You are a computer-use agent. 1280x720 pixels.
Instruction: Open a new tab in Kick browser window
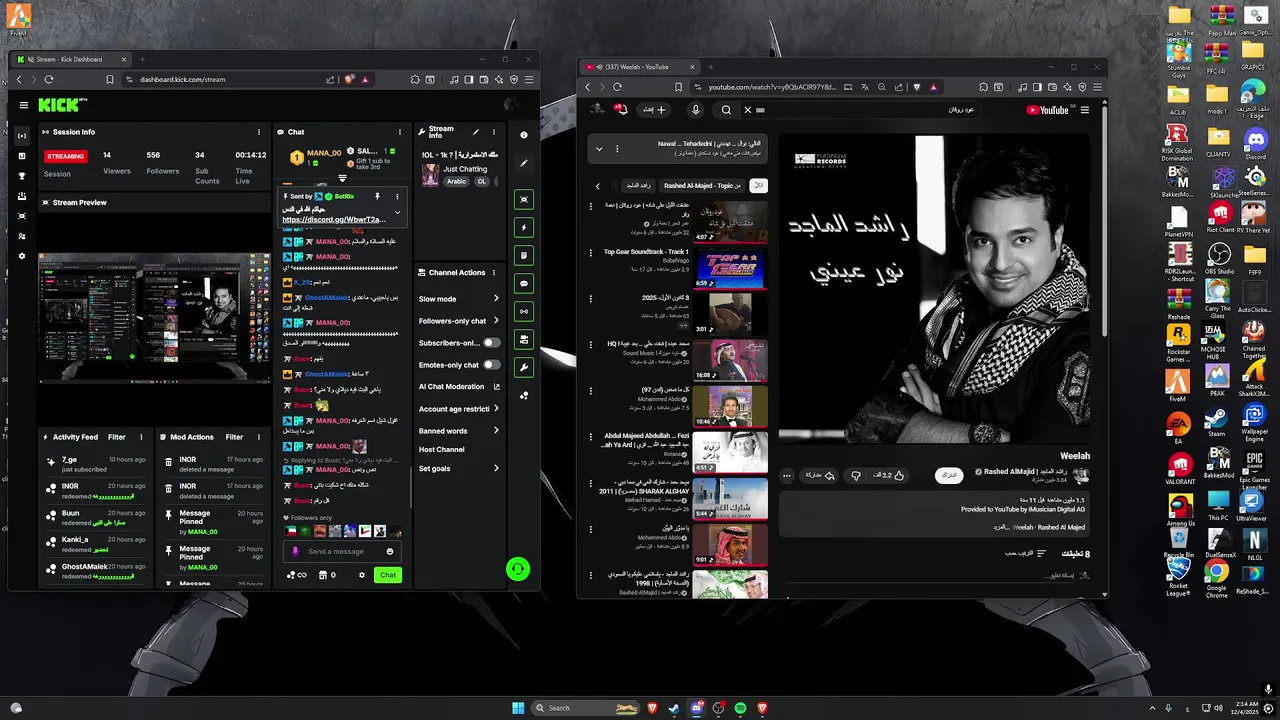tap(142, 59)
